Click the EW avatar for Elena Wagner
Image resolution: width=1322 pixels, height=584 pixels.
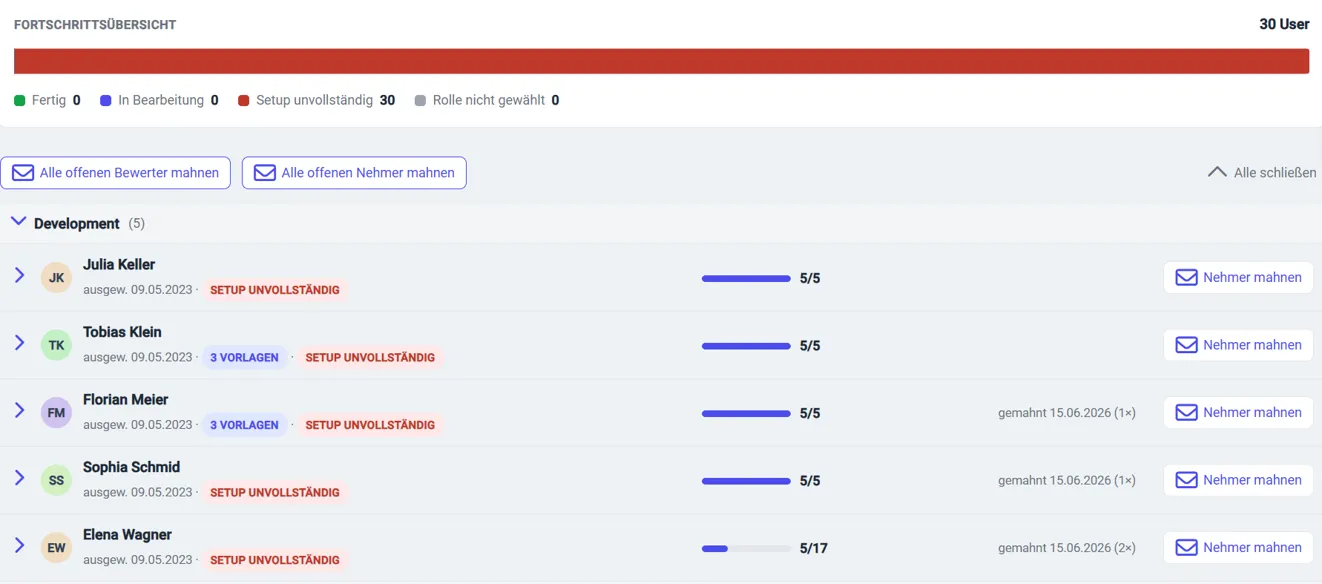pos(56,548)
